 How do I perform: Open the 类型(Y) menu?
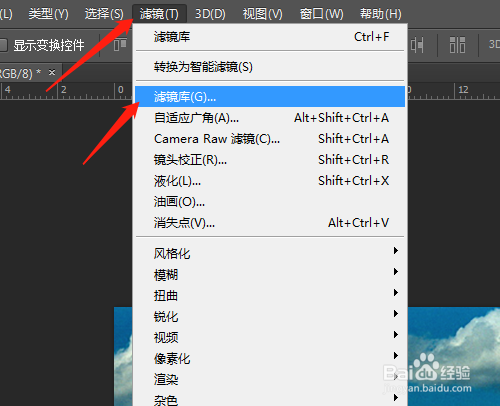pyautogui.click(x=48, y=14)
